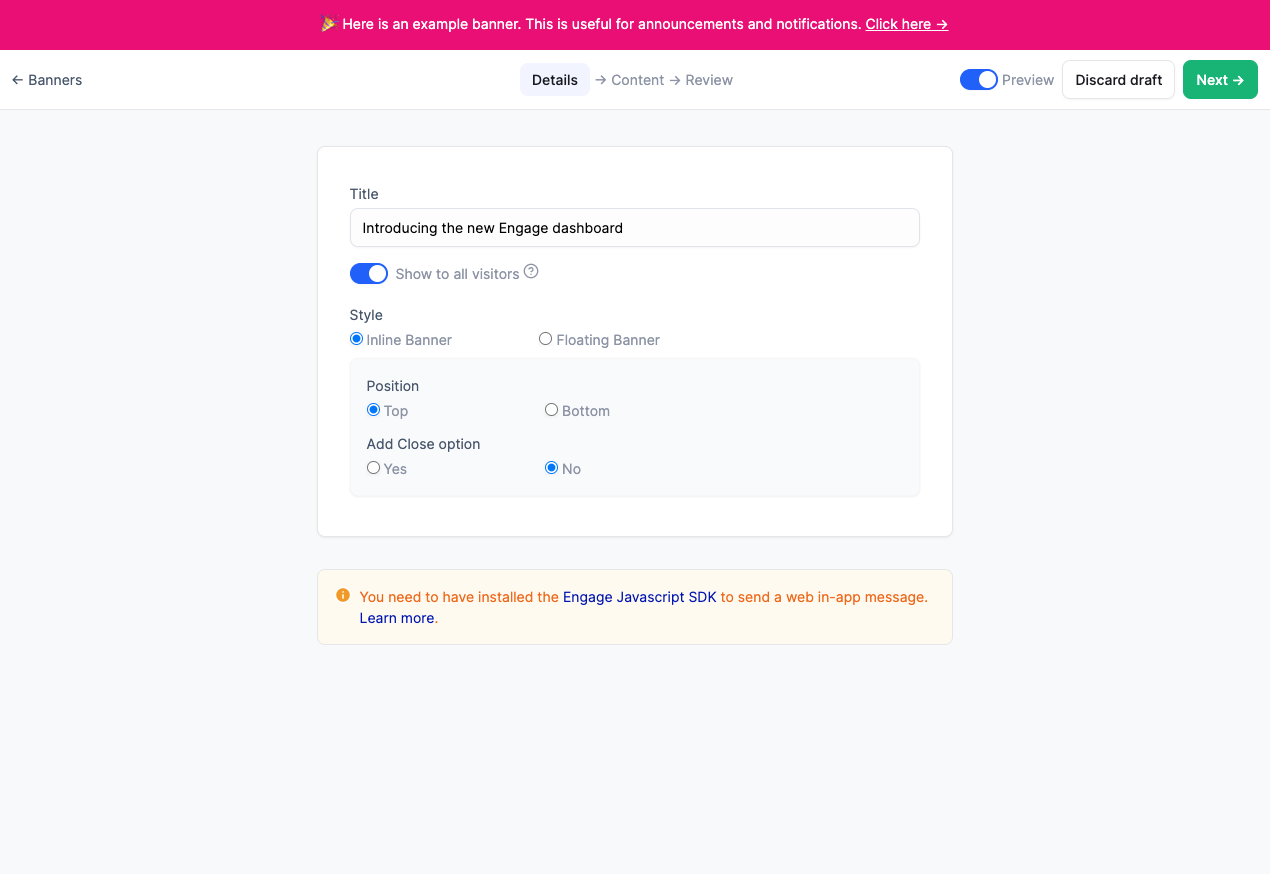
Task: Click into the Title input field
Action: coord(635,228)
